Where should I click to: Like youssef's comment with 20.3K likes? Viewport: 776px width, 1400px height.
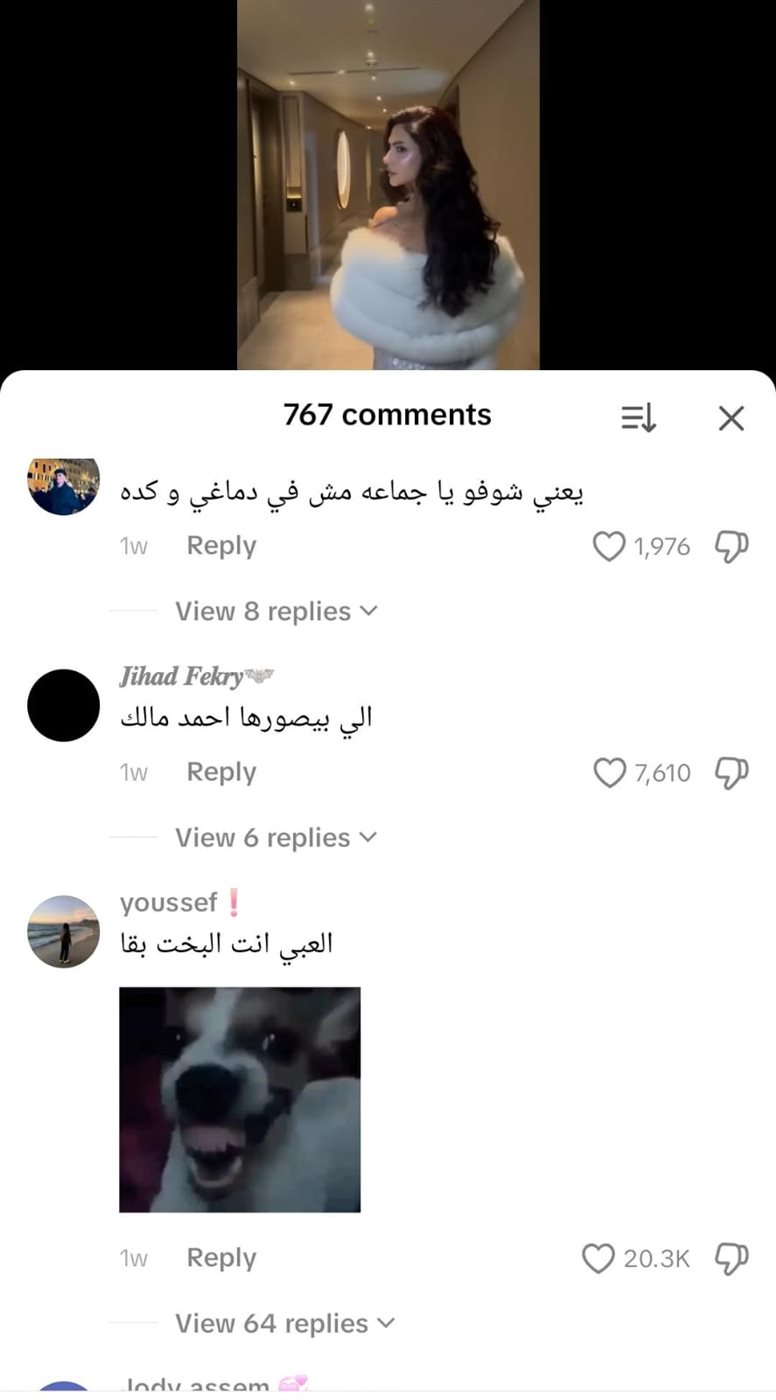point(598,1258)
